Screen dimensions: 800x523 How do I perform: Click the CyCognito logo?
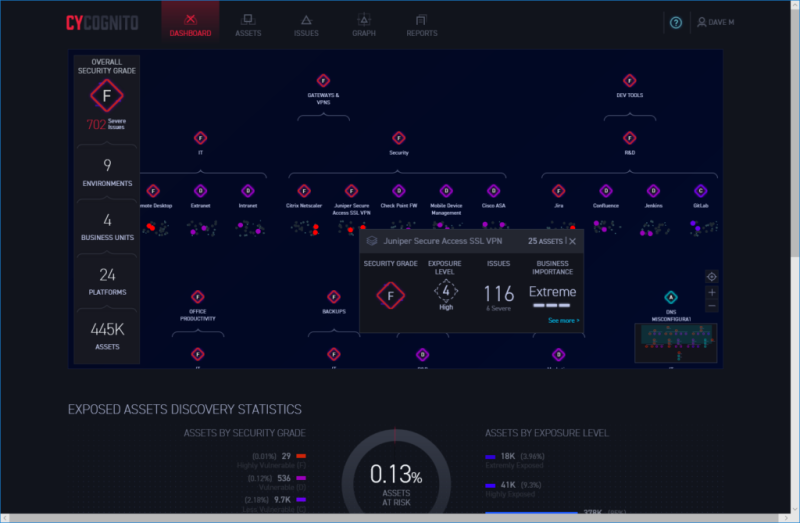point(102,23)
